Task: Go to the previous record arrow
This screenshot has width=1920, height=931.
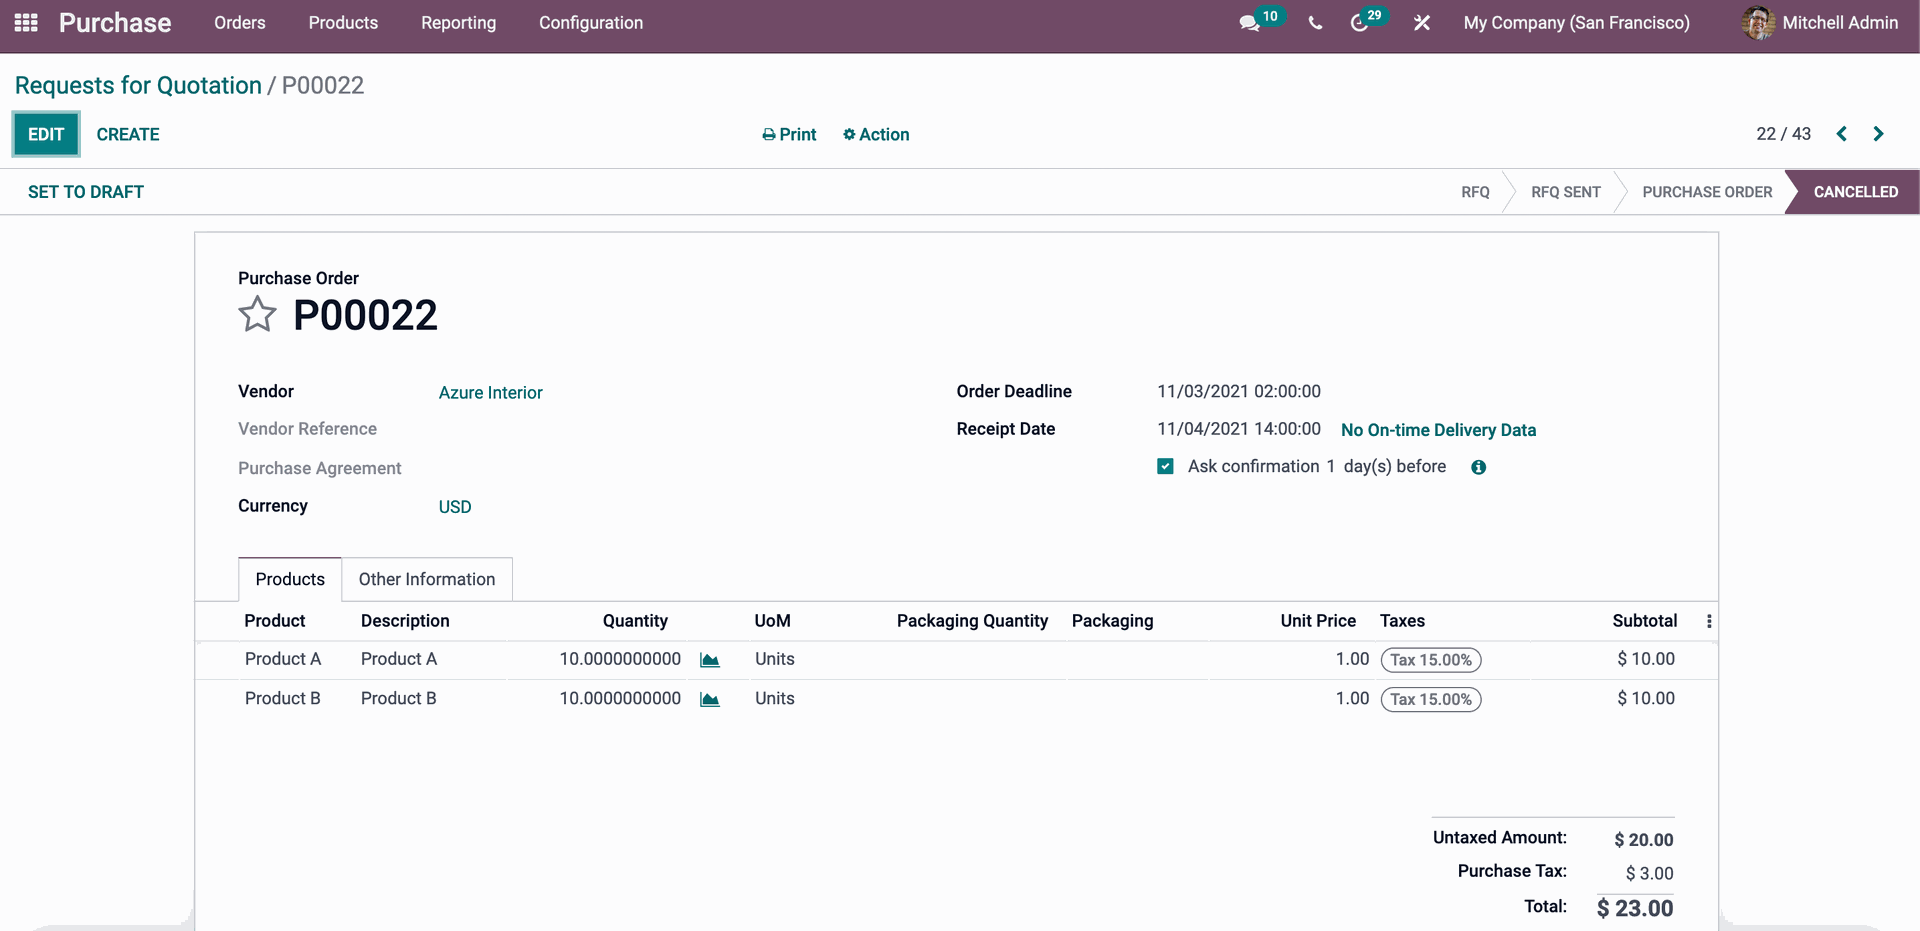Action: coord(1841,134)
